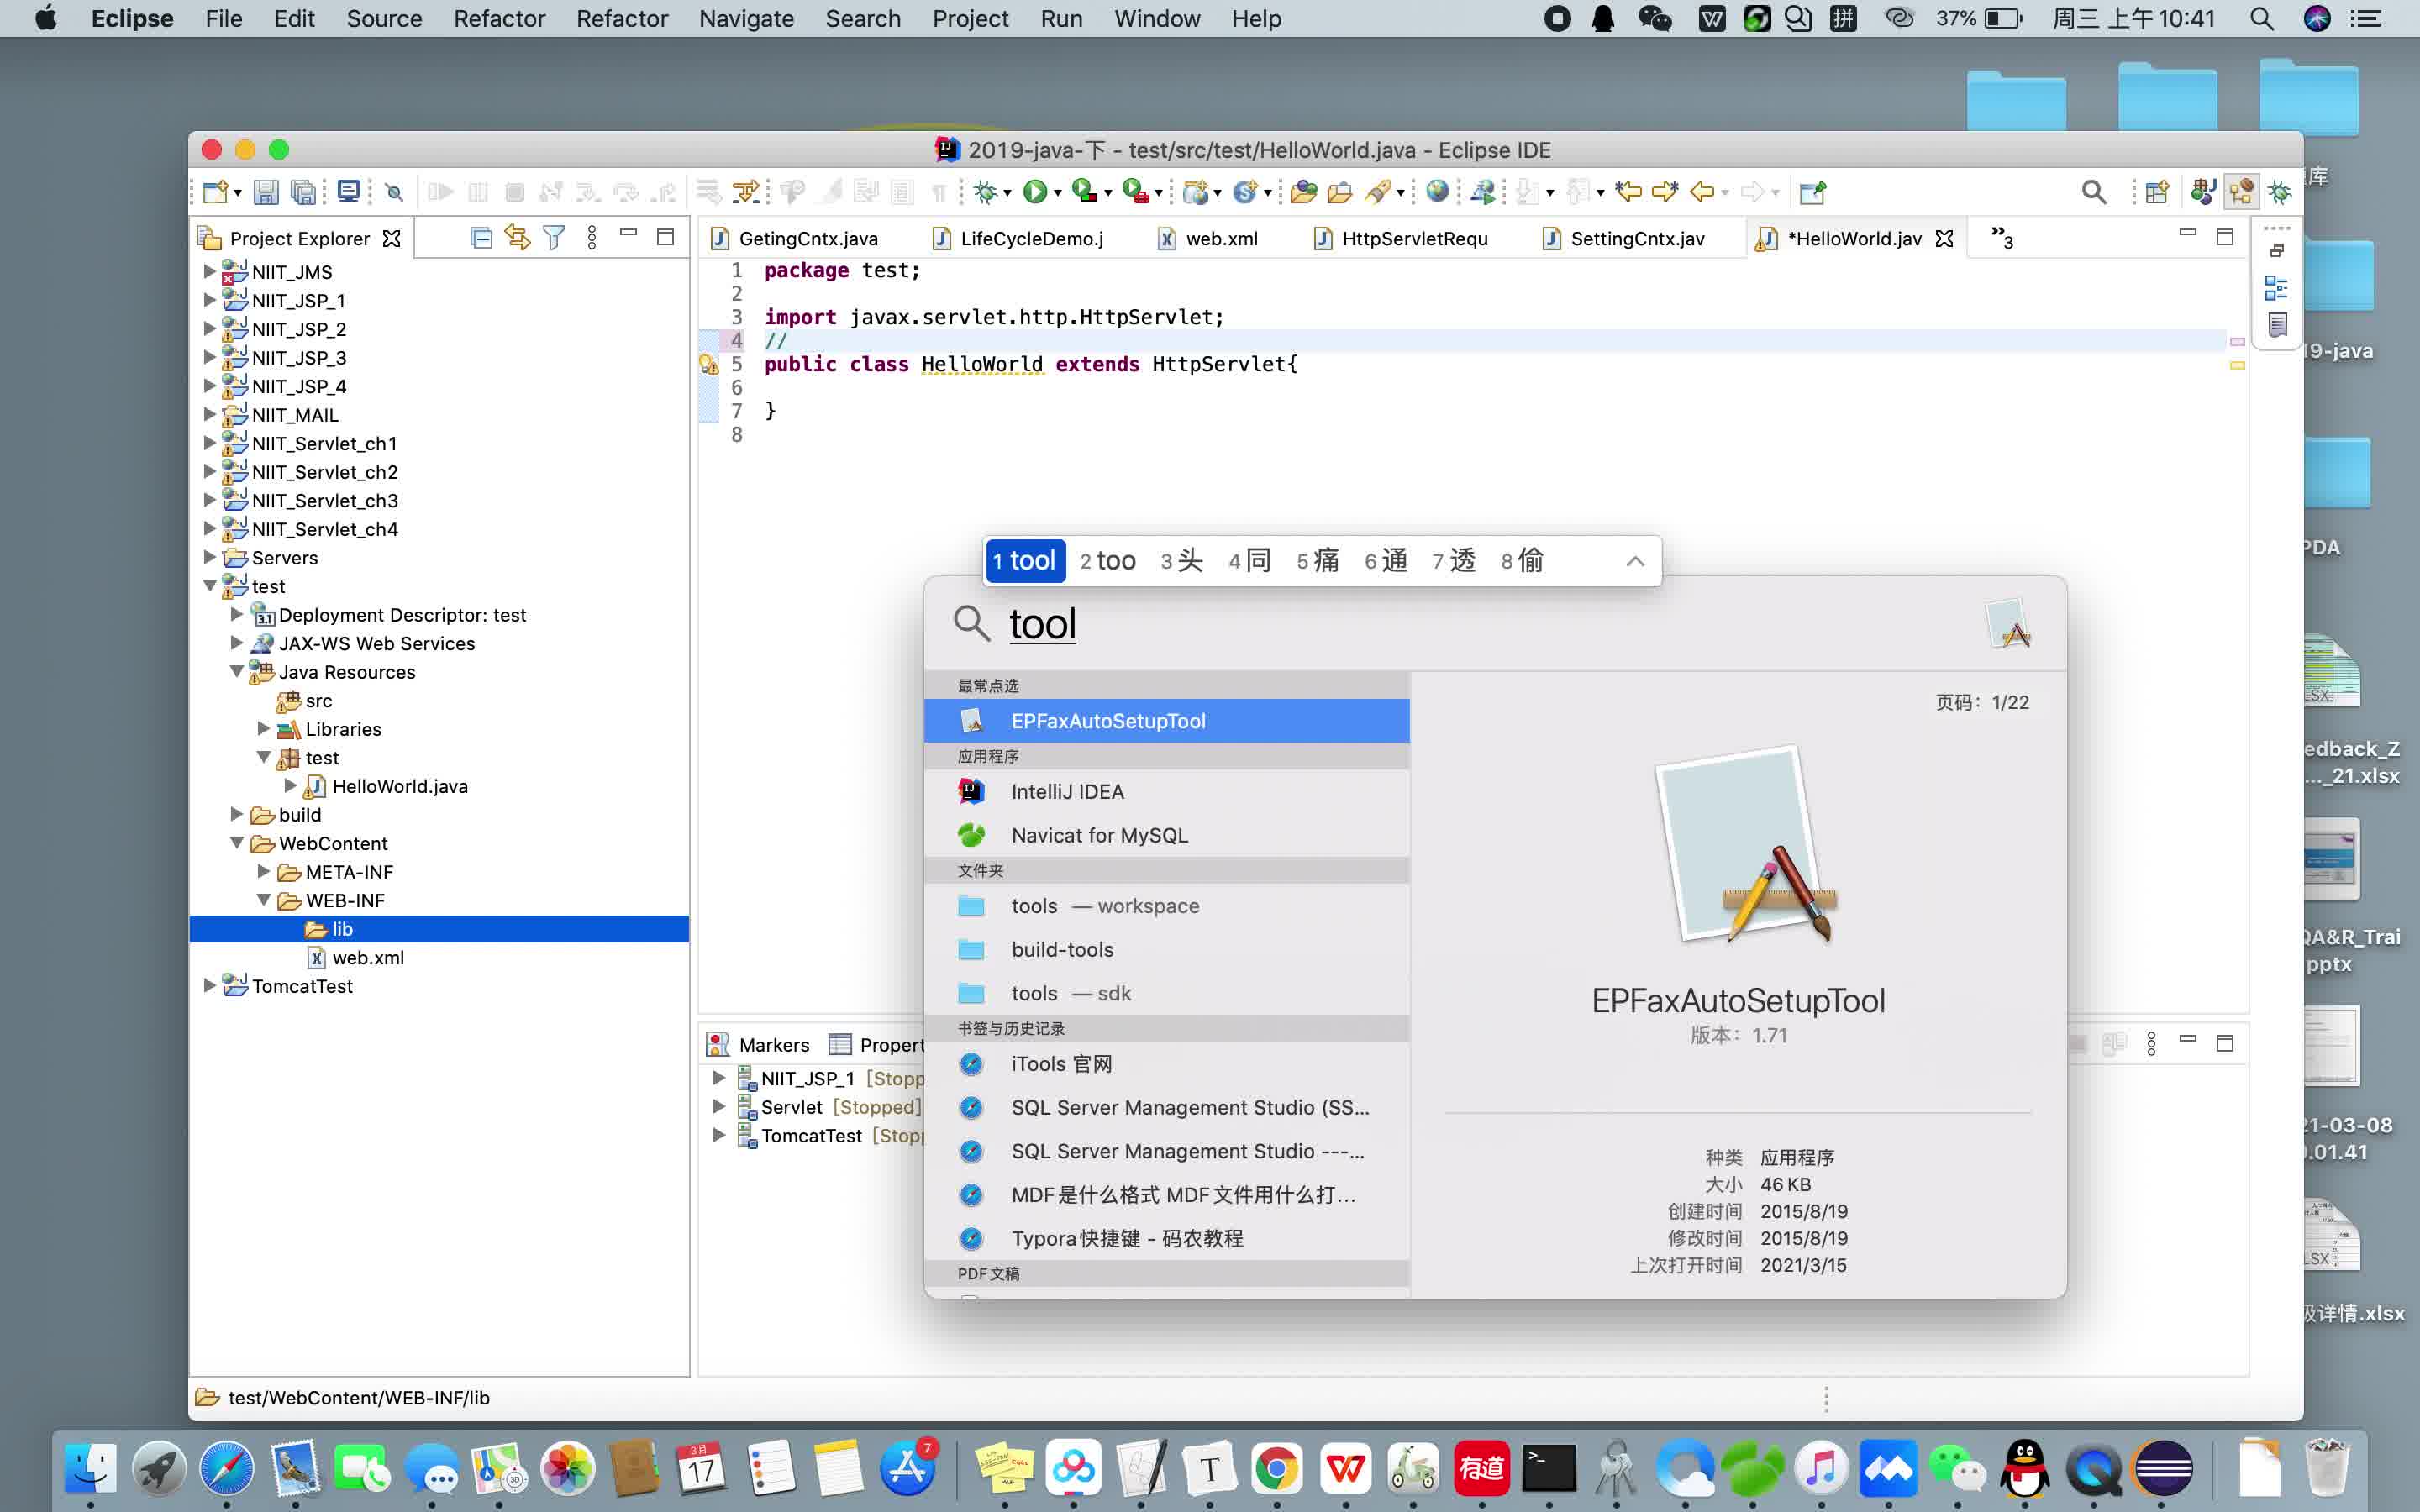Viewport: 2420px width, 1512px height.
Task: Open the Run button dropdown arrow
Action: tap(1057, 193)
